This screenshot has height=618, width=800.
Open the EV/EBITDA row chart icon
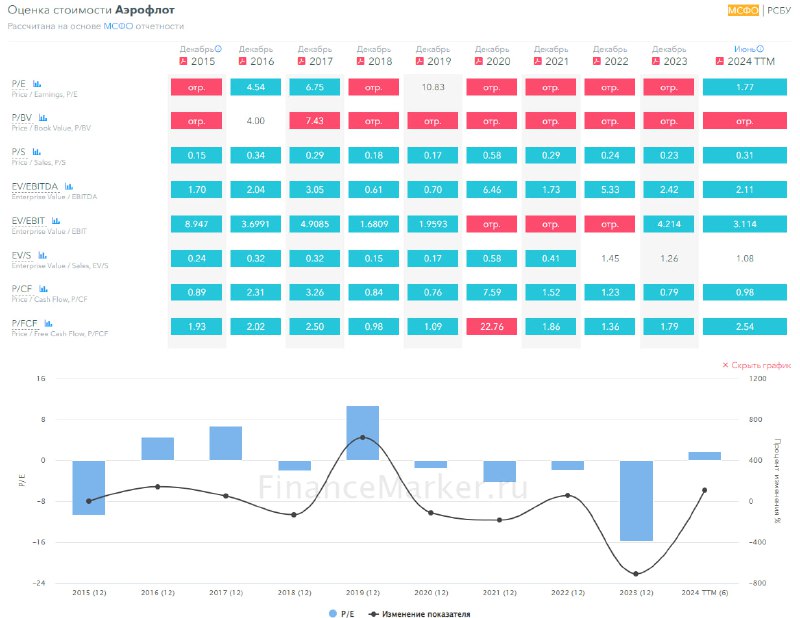tap(69, 186)
